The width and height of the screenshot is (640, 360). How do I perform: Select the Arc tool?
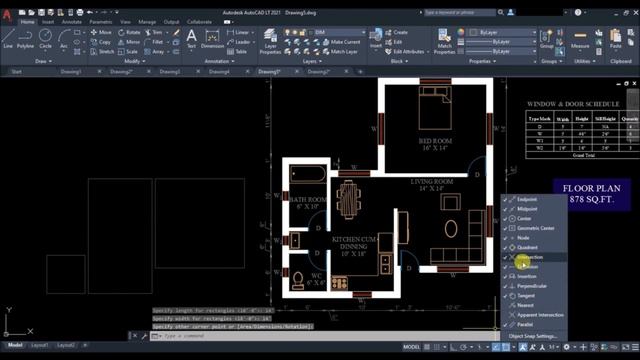point(64,39)
